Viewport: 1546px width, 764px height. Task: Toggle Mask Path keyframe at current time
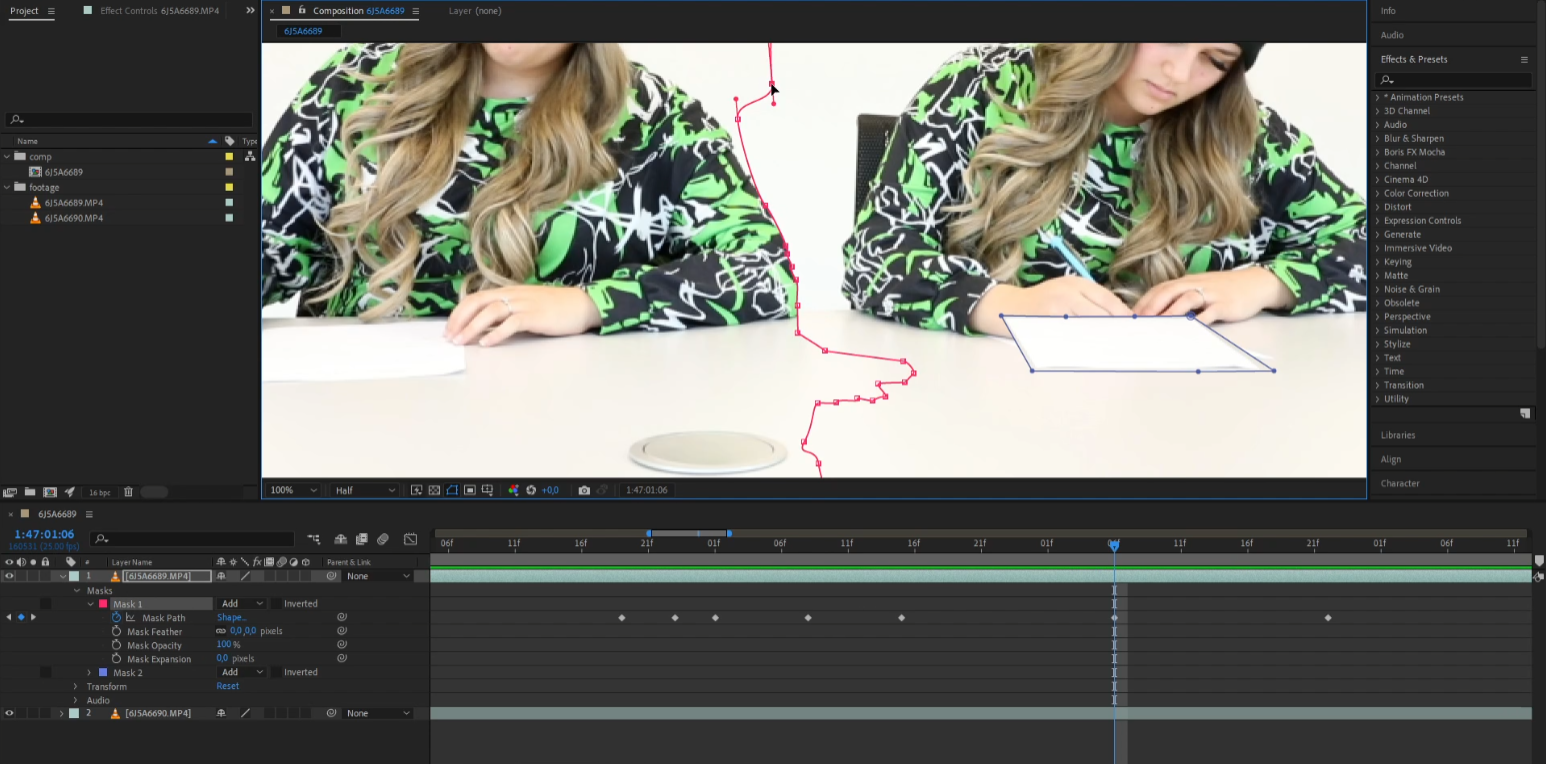(x=21, y=617)
